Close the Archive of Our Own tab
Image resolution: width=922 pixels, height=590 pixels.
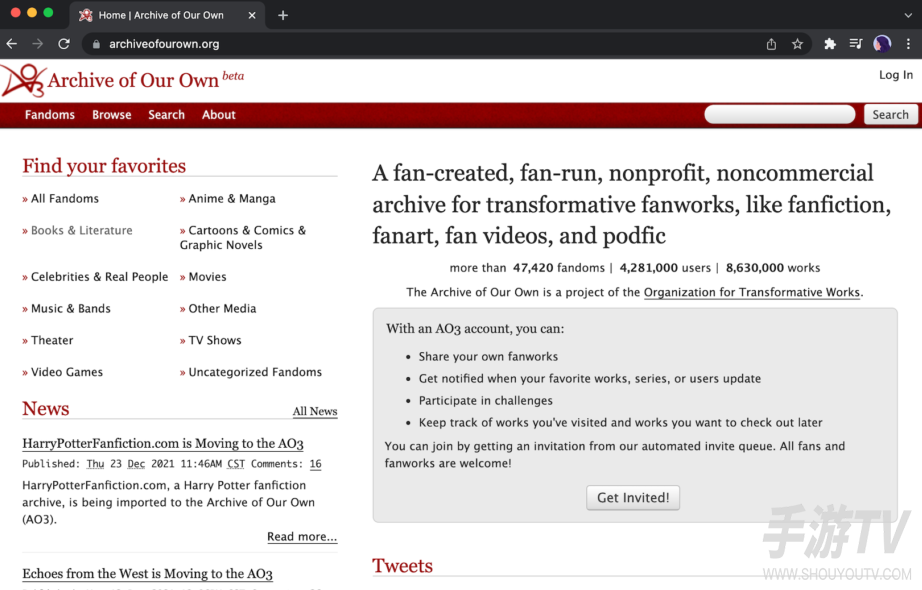click(x=252, y=15)
